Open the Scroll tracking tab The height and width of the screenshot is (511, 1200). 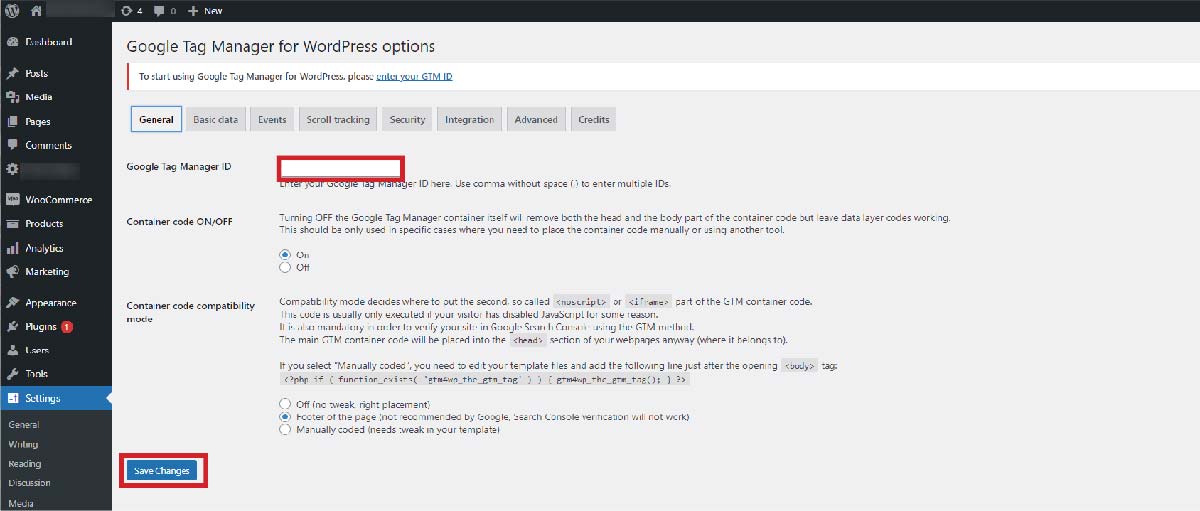(338, 120)
